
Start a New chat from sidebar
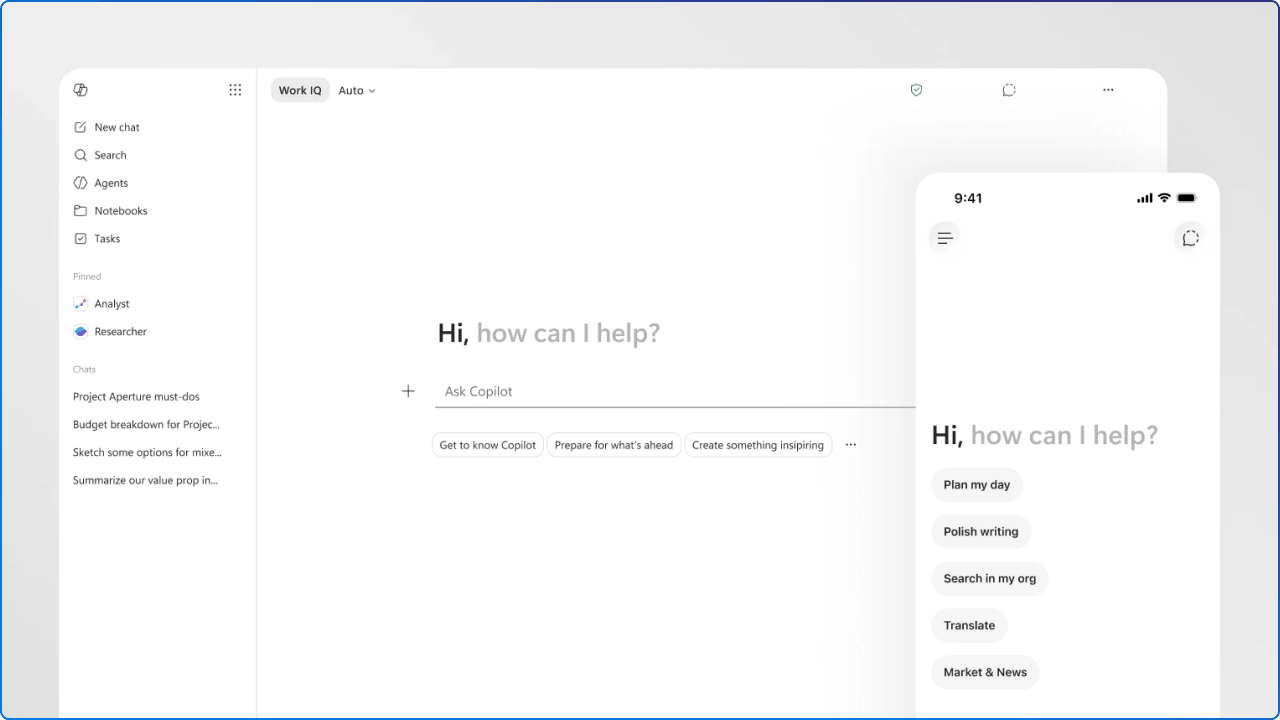[107, 127]
